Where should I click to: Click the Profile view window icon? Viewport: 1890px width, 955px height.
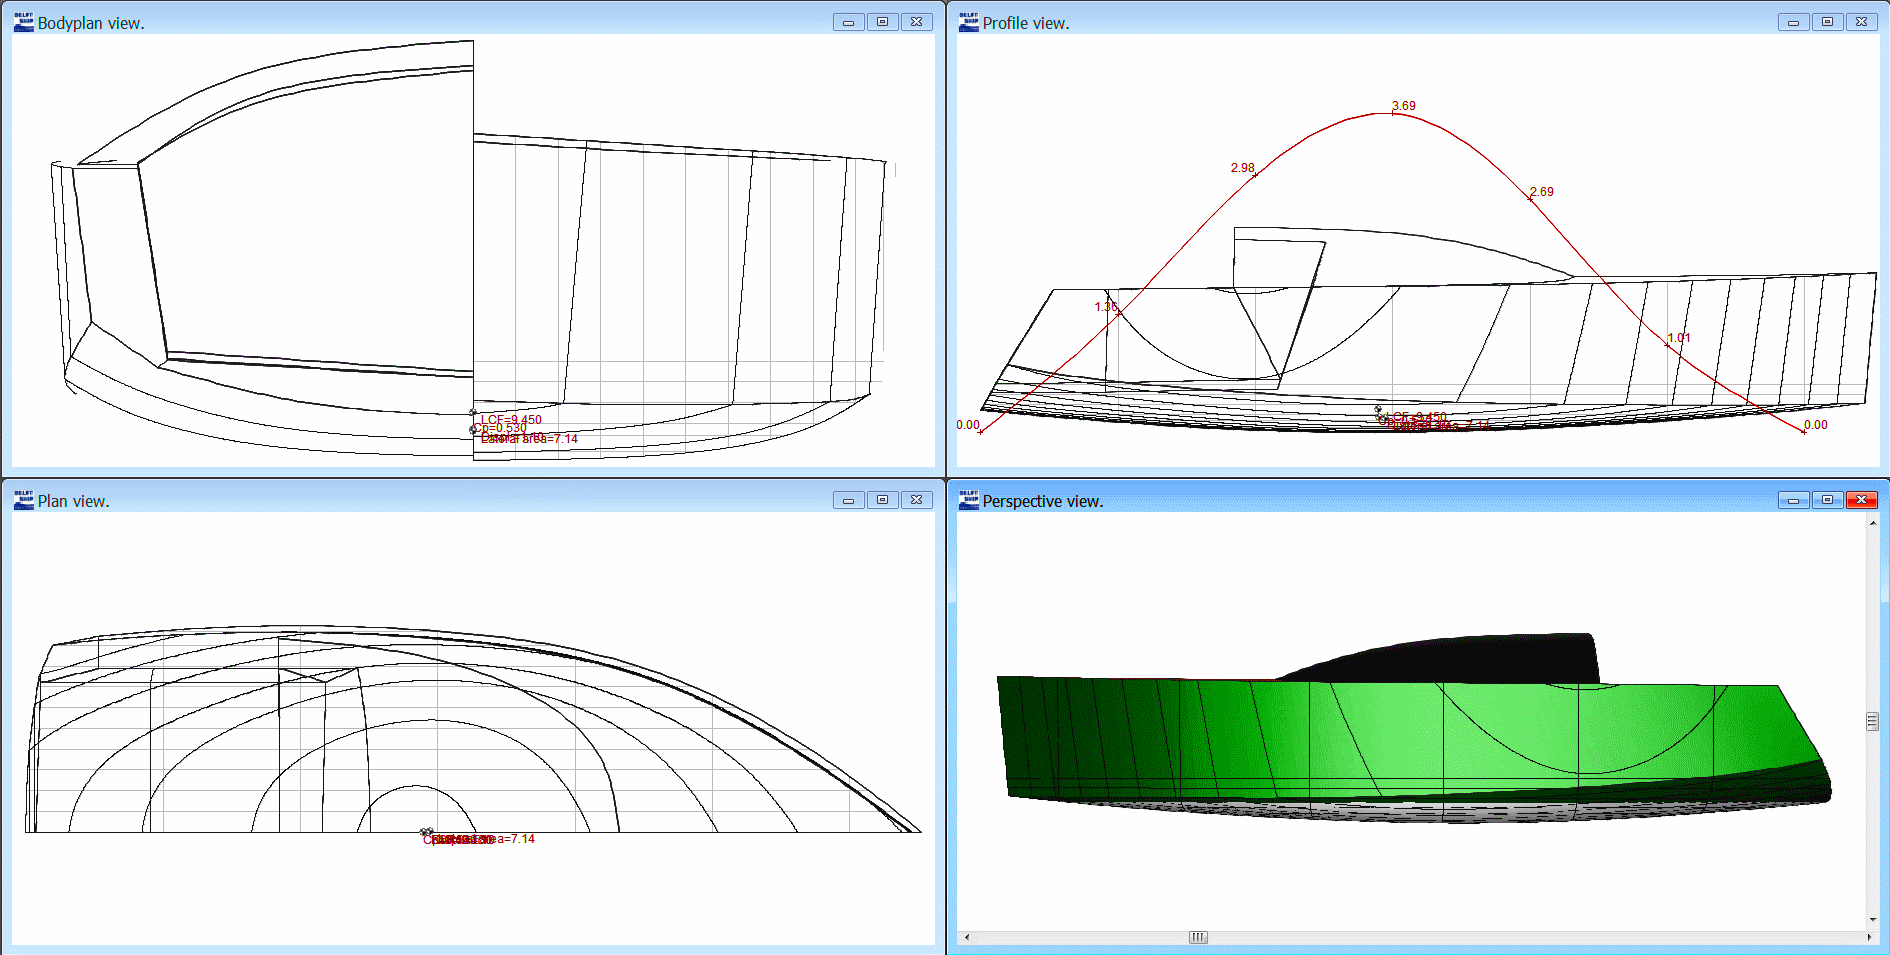tap(968, 22)
